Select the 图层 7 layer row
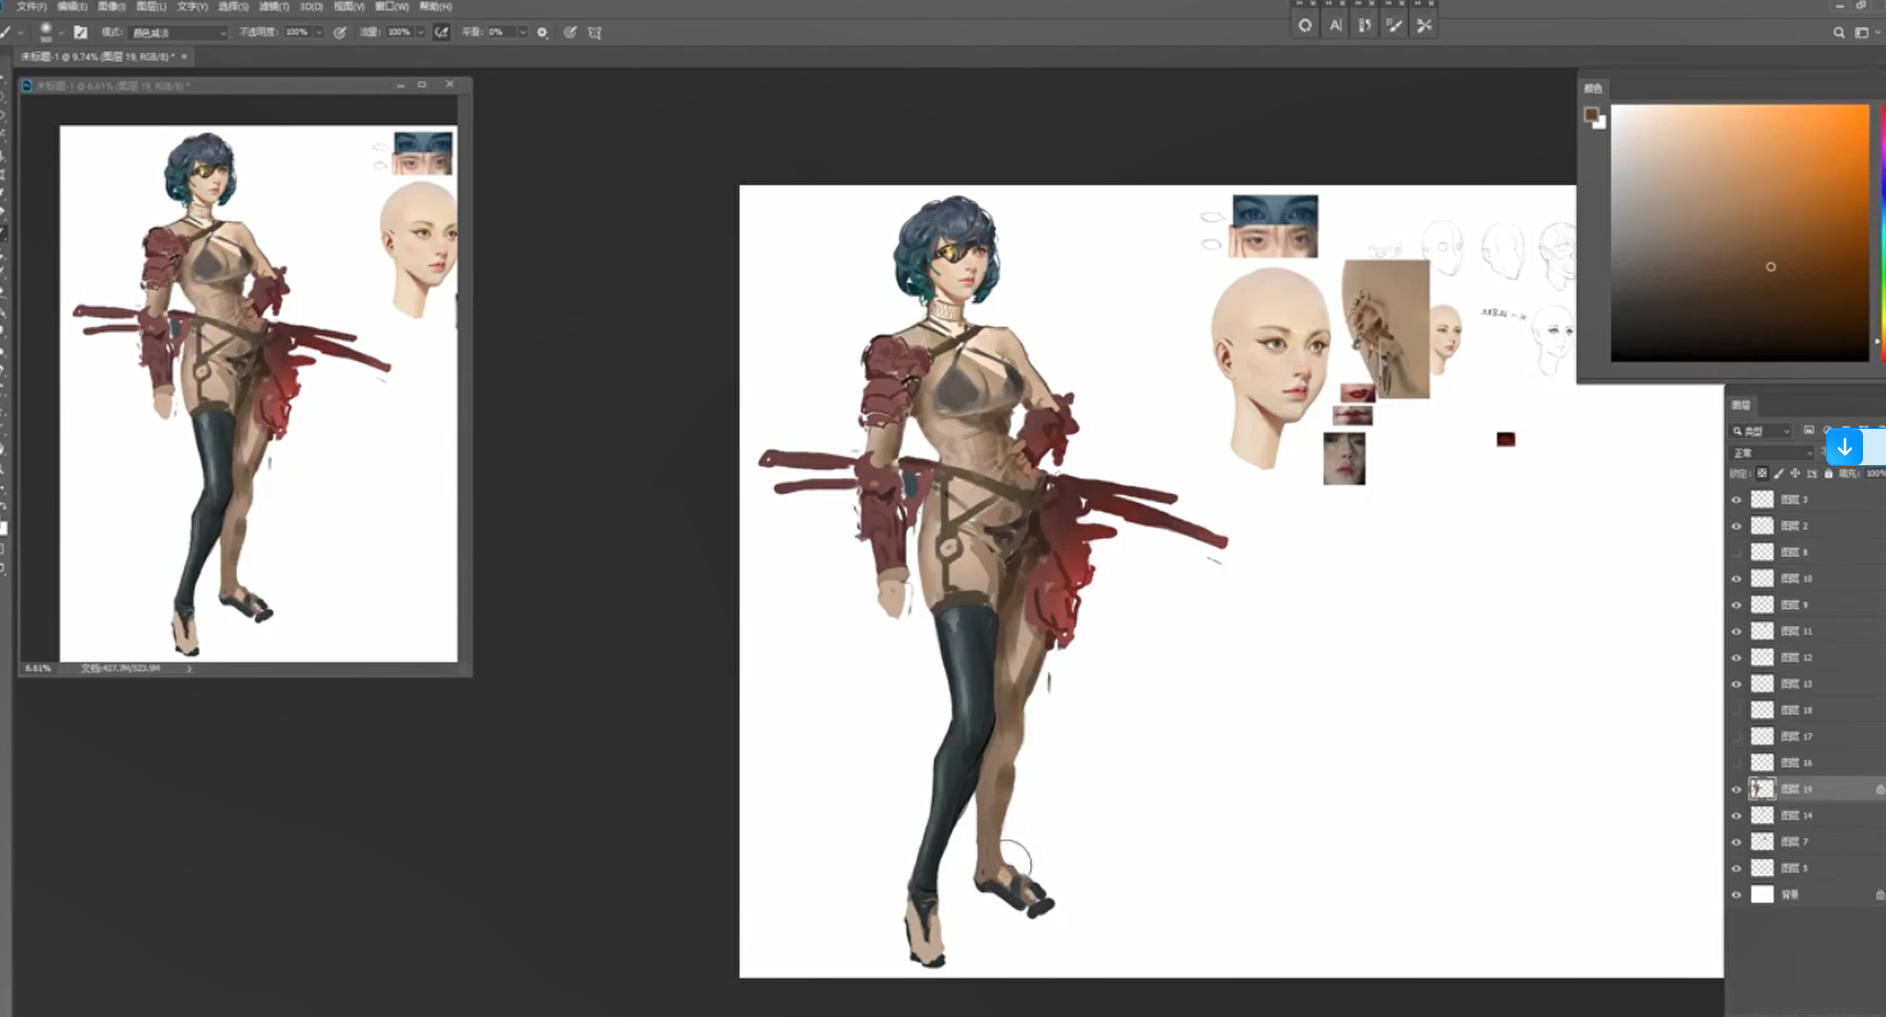The height and width of the screenshot is (1017, 1886). click(x=1806, y=841)
